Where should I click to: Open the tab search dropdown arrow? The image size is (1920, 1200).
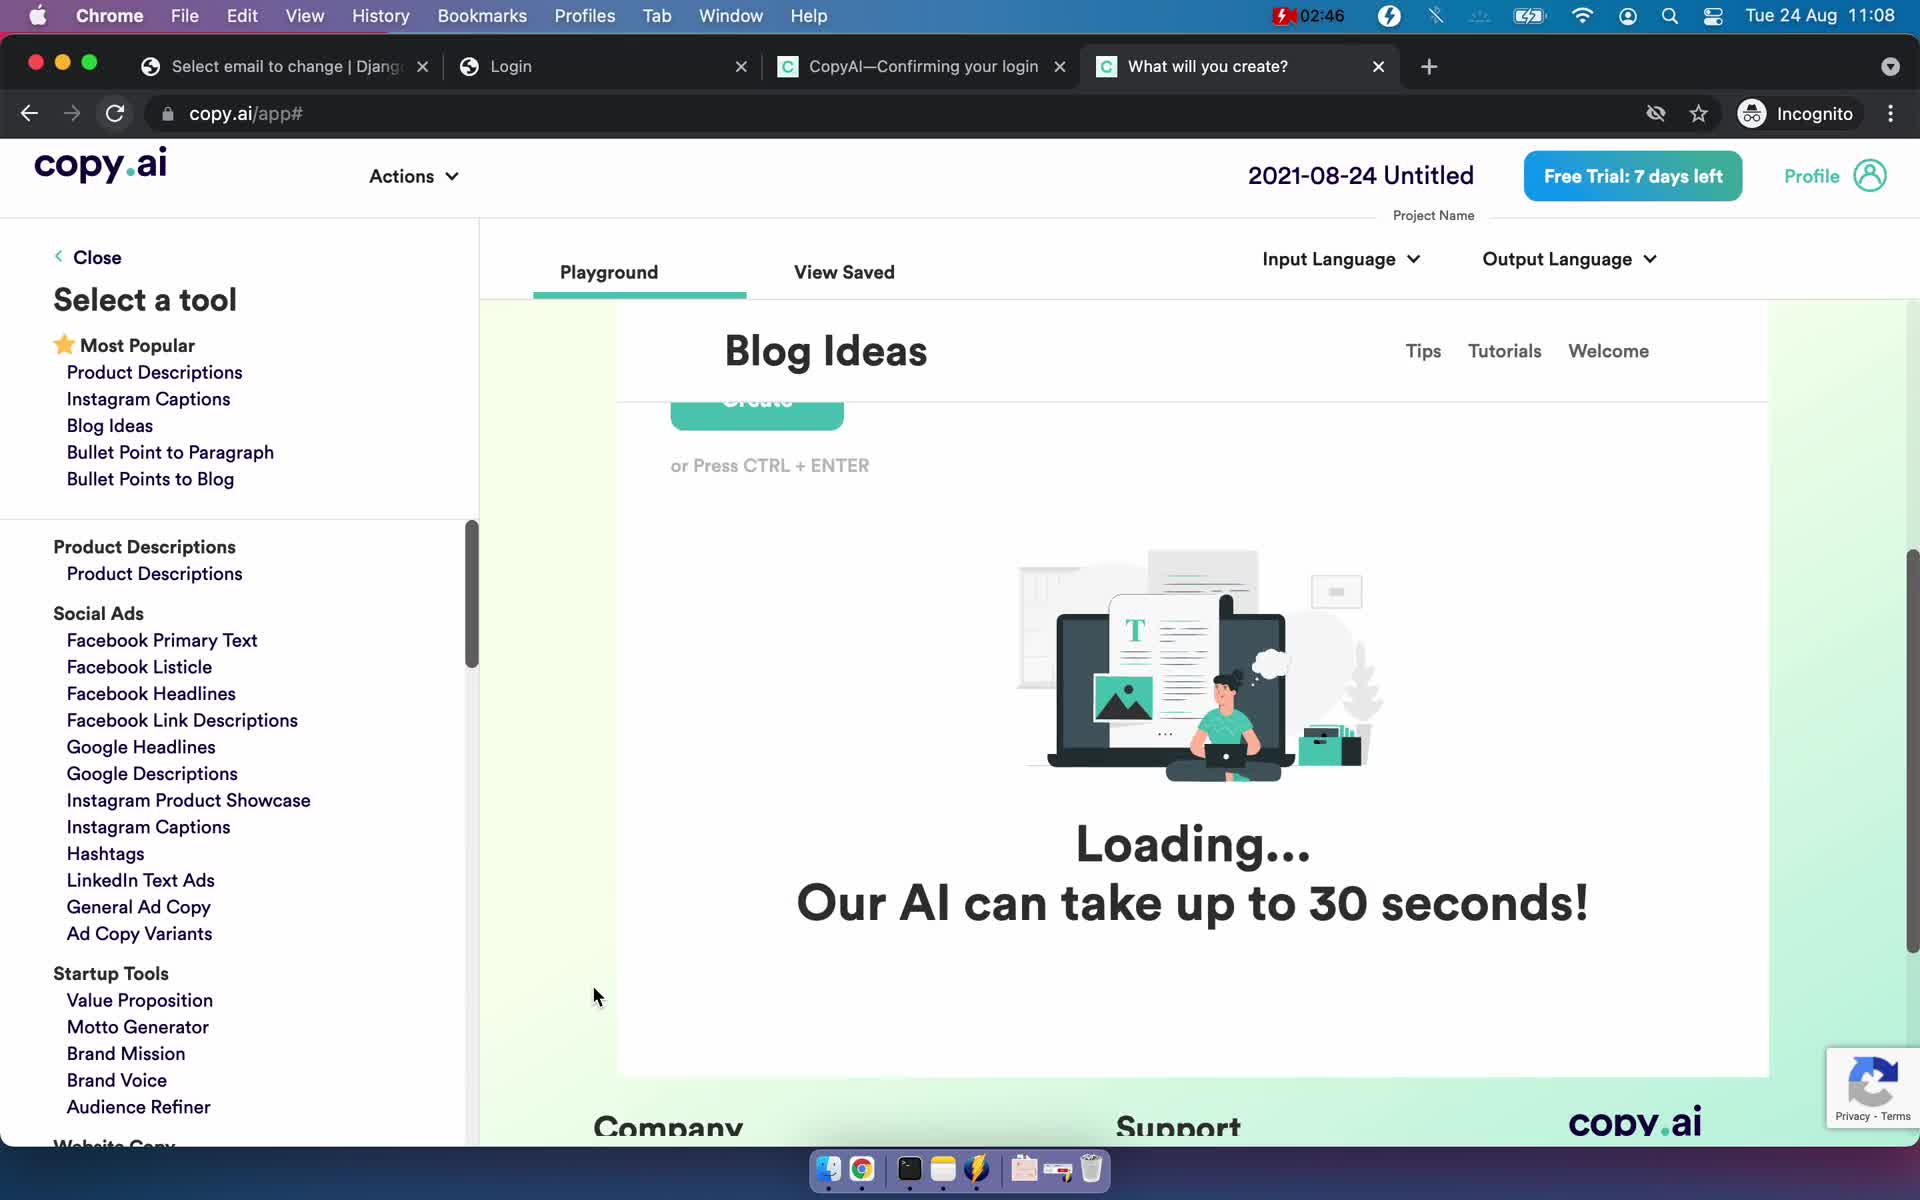tap(1890, 67)
